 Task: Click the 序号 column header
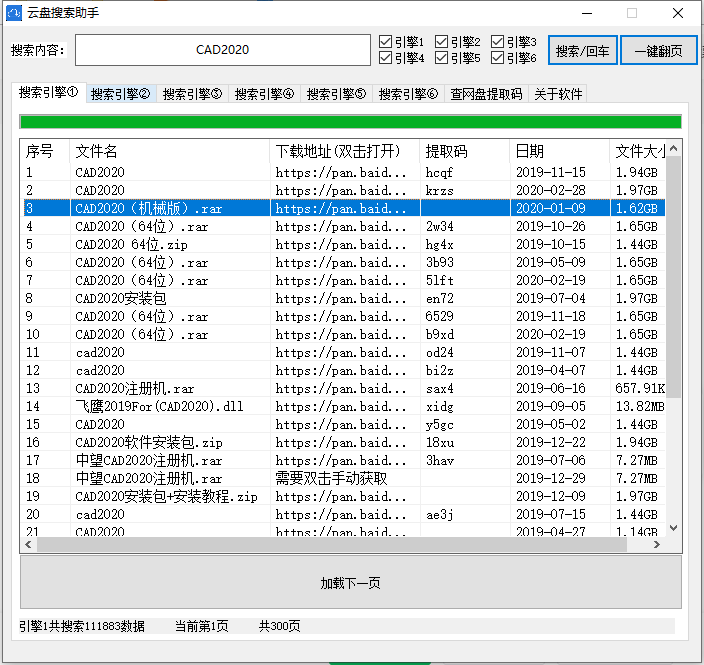[x=45, y=151]
